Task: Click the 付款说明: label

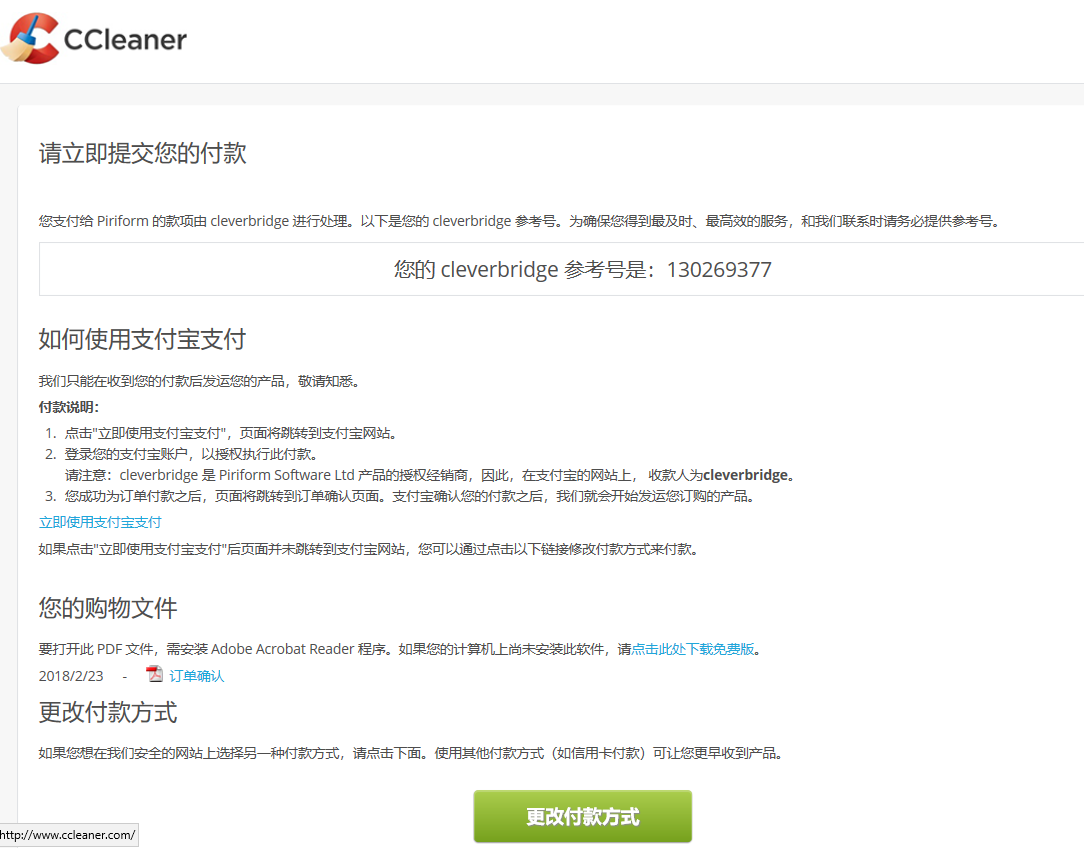Action: (x=69, y=407)
